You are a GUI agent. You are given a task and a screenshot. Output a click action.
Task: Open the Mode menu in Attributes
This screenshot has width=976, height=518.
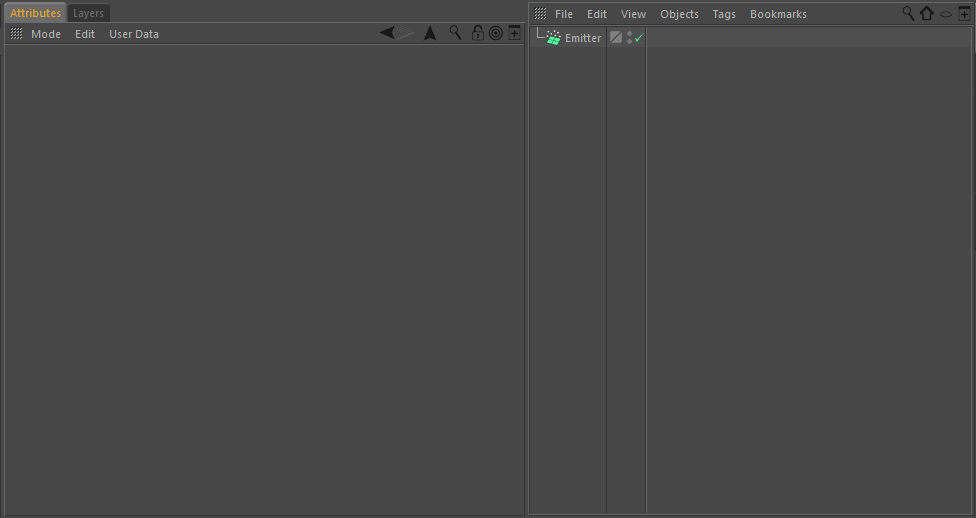coord(46,34)
